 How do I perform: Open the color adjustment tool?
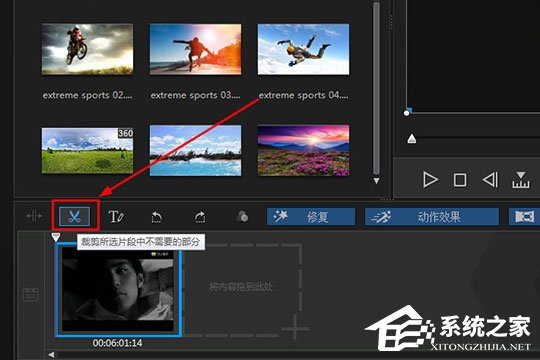[242, 217]
